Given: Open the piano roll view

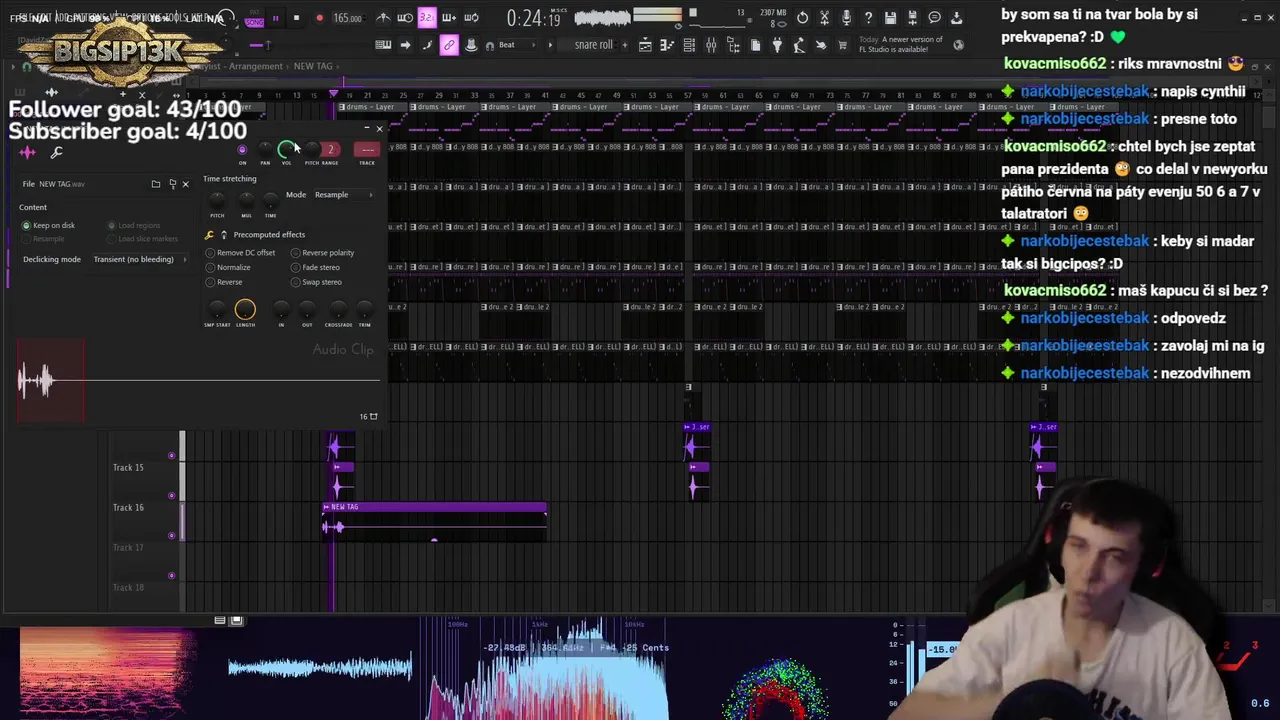Looking at the screenshot, I should pos(667,45).
